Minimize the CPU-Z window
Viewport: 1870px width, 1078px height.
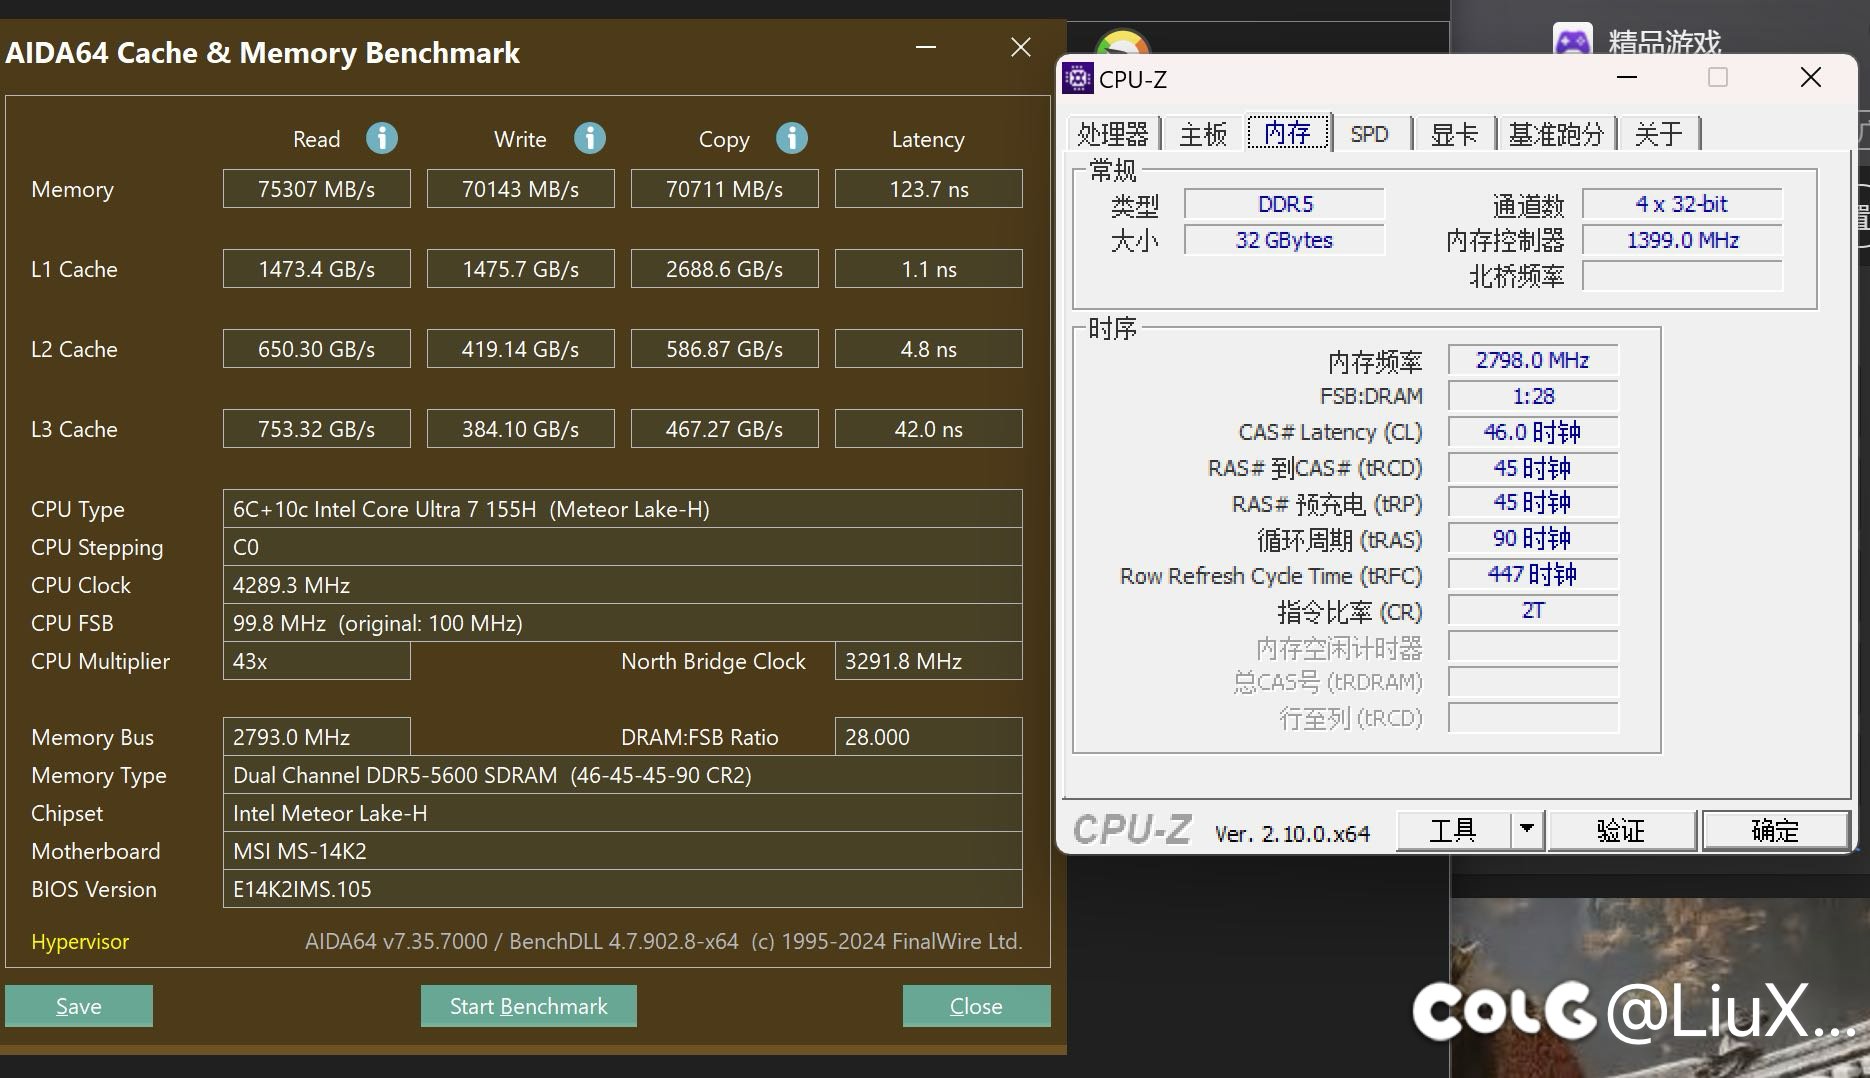tap(1627, 78)
